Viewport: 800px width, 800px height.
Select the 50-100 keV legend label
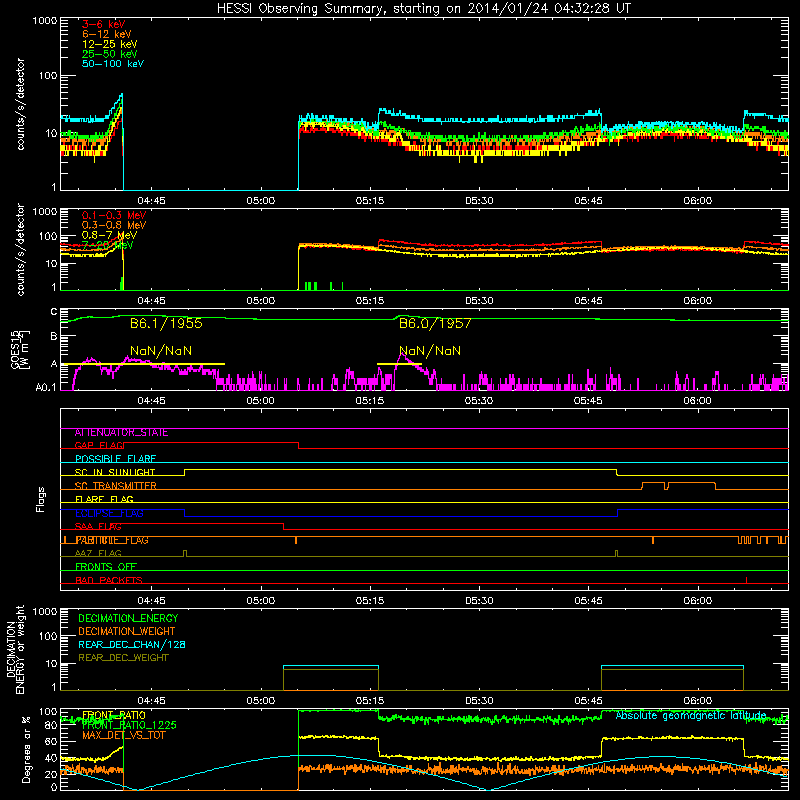pos(113,64)
